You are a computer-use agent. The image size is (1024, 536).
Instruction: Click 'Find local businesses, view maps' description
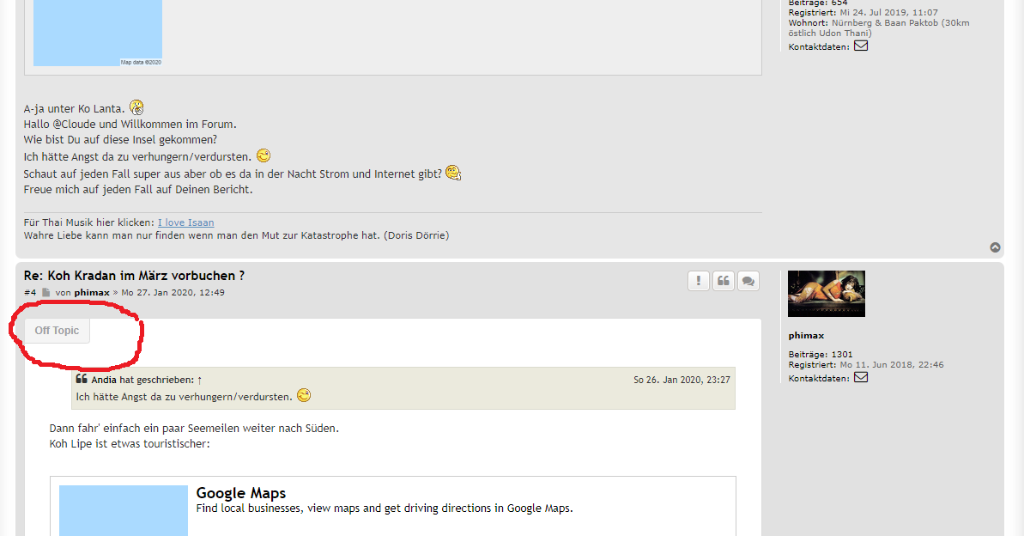(384, 508)
